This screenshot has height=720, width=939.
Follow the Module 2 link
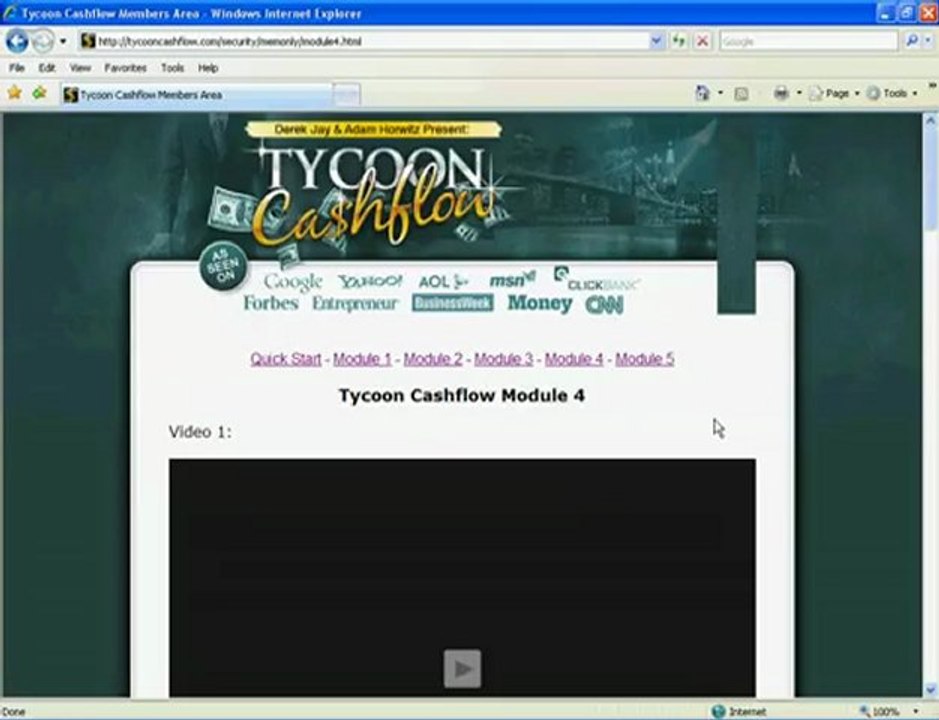(433, 359)
